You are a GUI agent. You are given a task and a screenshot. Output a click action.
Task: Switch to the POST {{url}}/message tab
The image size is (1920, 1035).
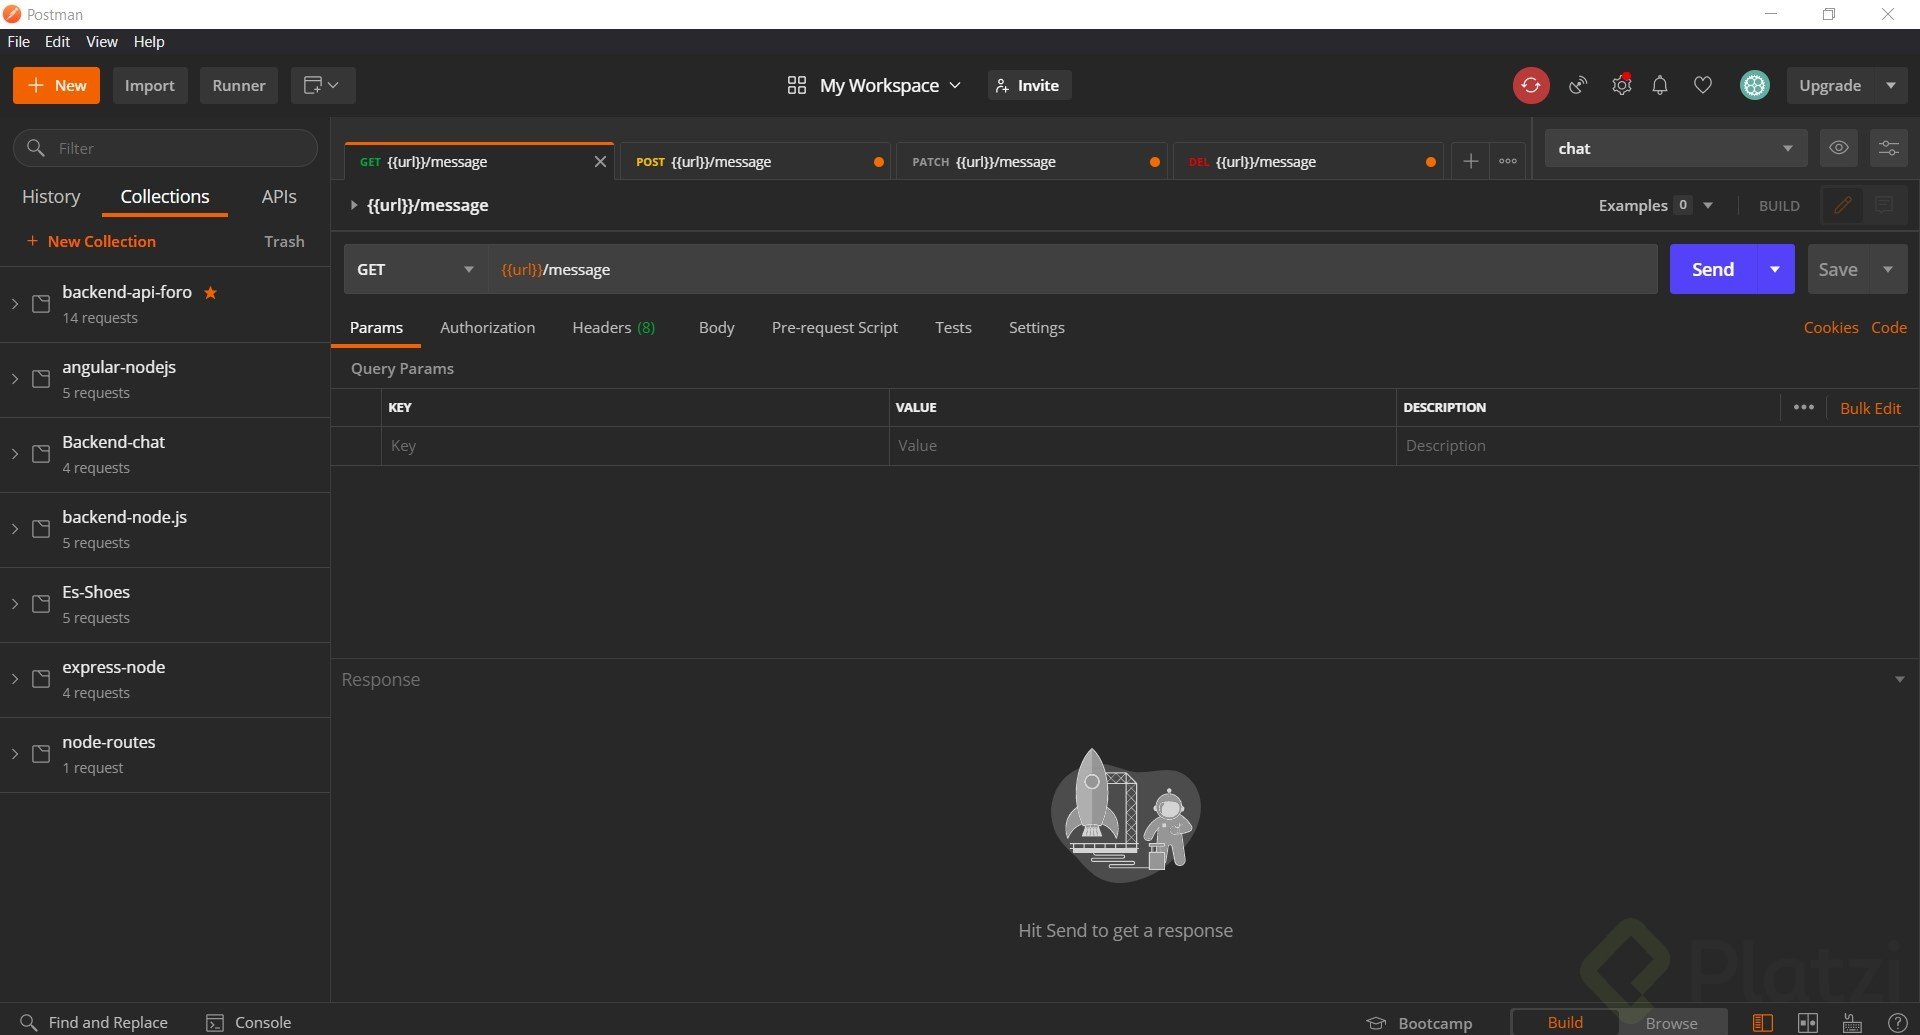[755, 162]
